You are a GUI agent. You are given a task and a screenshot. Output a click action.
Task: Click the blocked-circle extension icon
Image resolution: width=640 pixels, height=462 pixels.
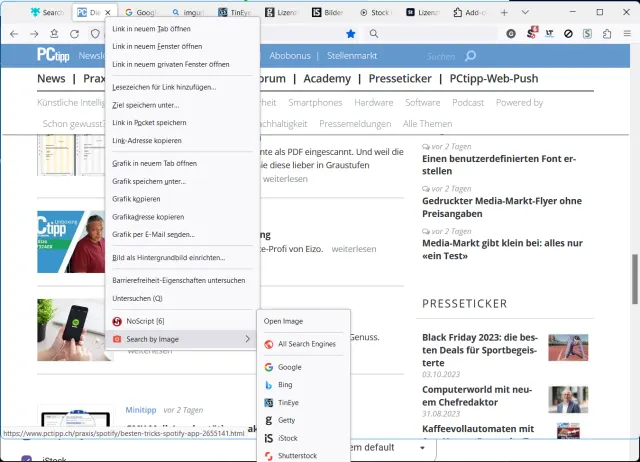click(x=568, y=34)
